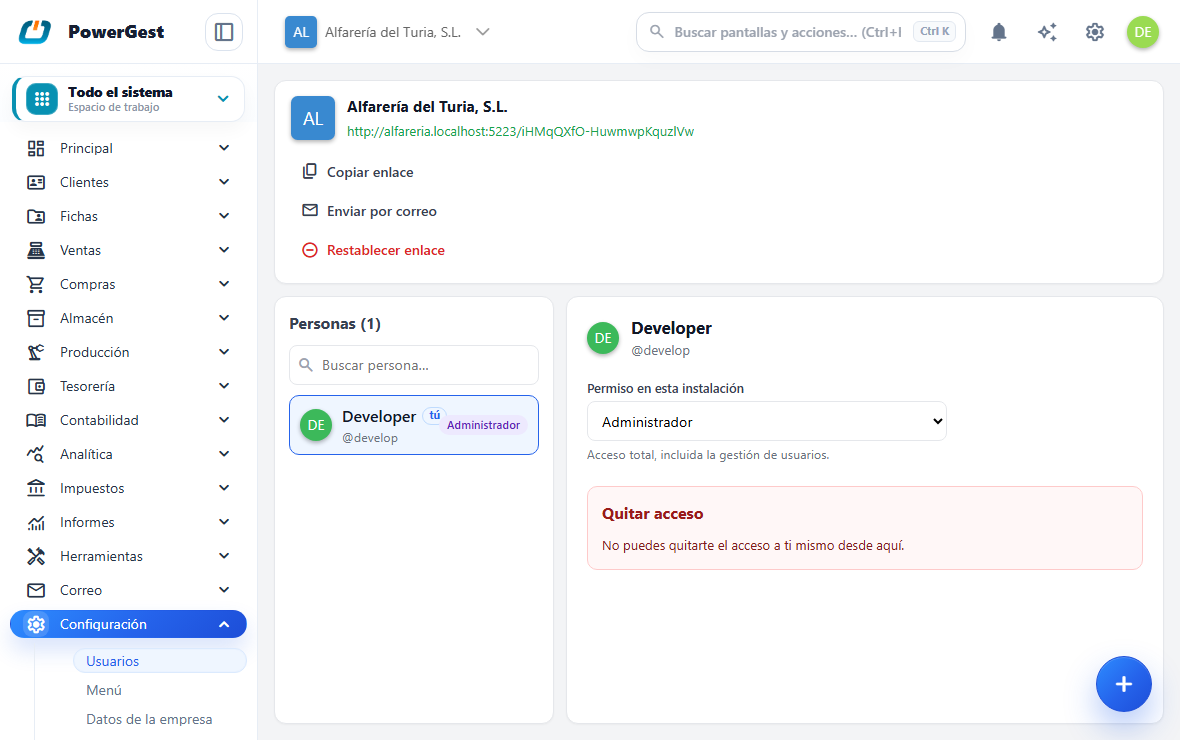The width and height of the screenshot is (1180, 740).
Task: Expand the Contabilidad section chevron
Action: pyautogui.click(x=224, y=420)
